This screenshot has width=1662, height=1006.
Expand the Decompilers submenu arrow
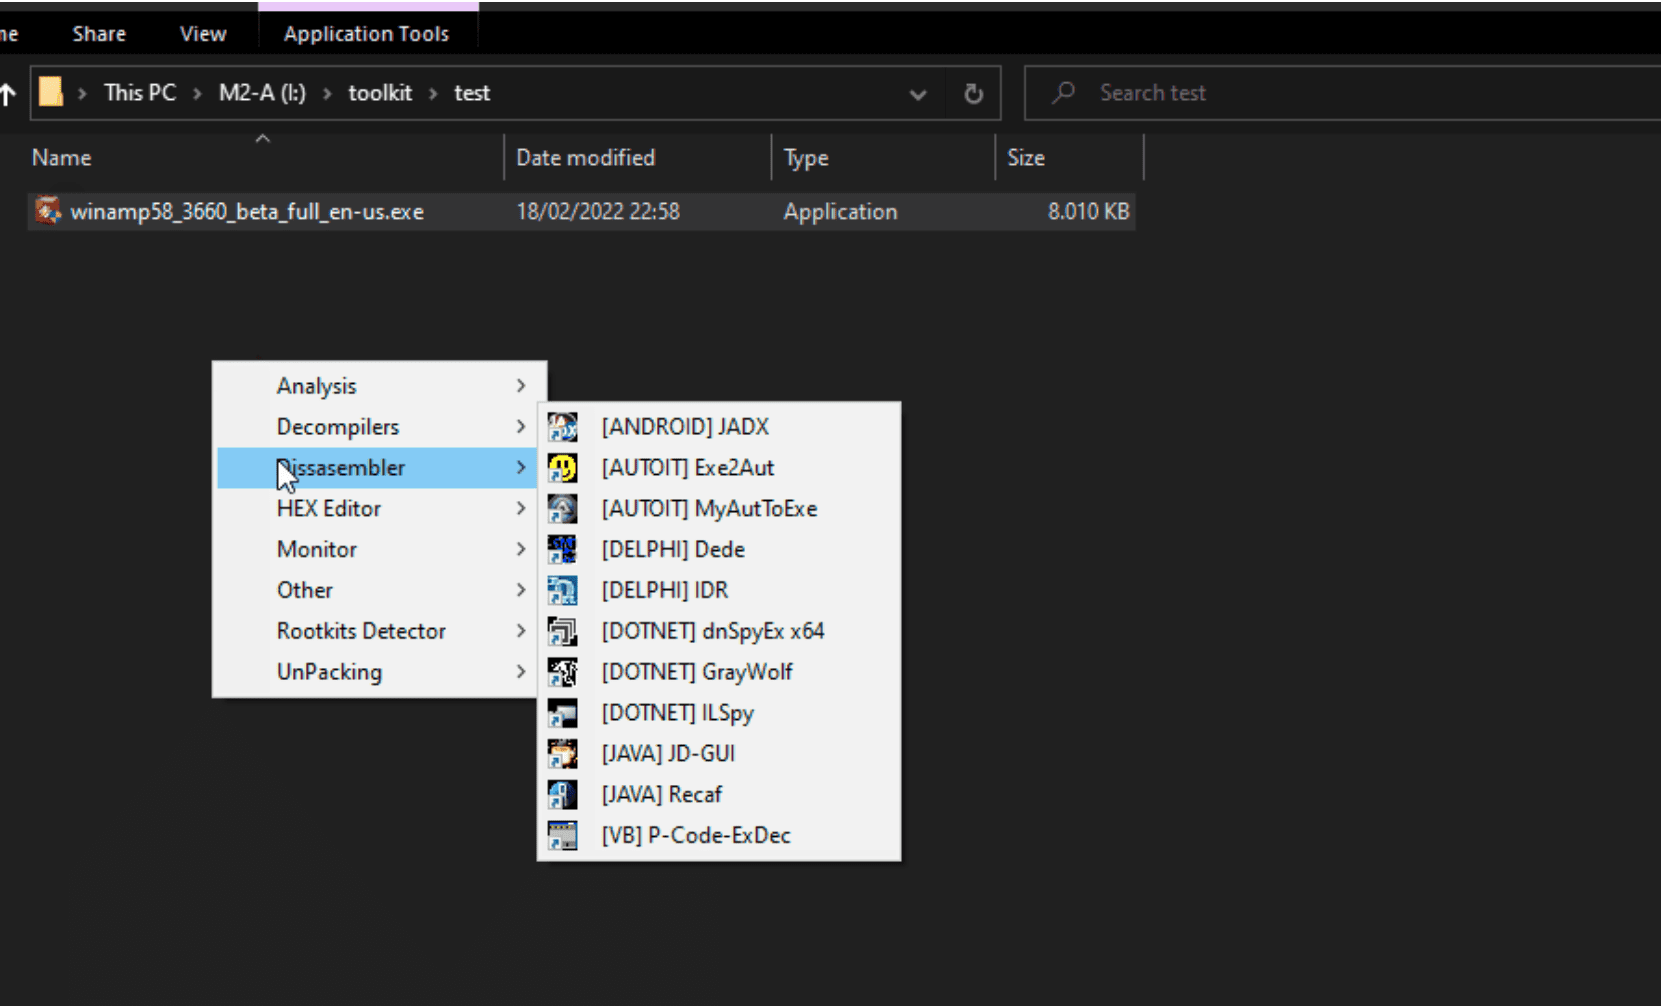(x=521, y=427)
